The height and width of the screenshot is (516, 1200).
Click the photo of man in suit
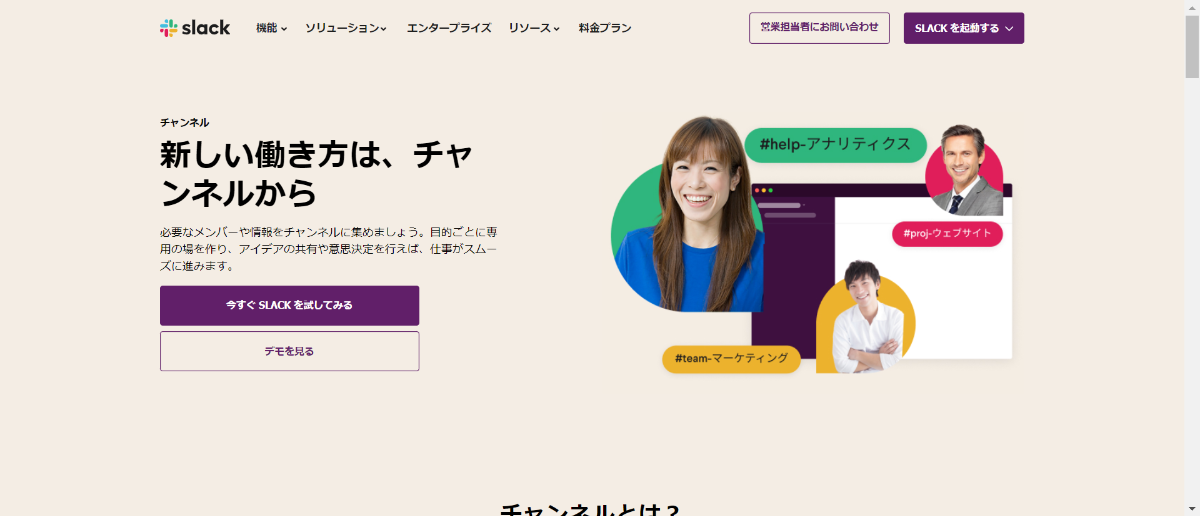pyautogui.click(x=963, y=171)
